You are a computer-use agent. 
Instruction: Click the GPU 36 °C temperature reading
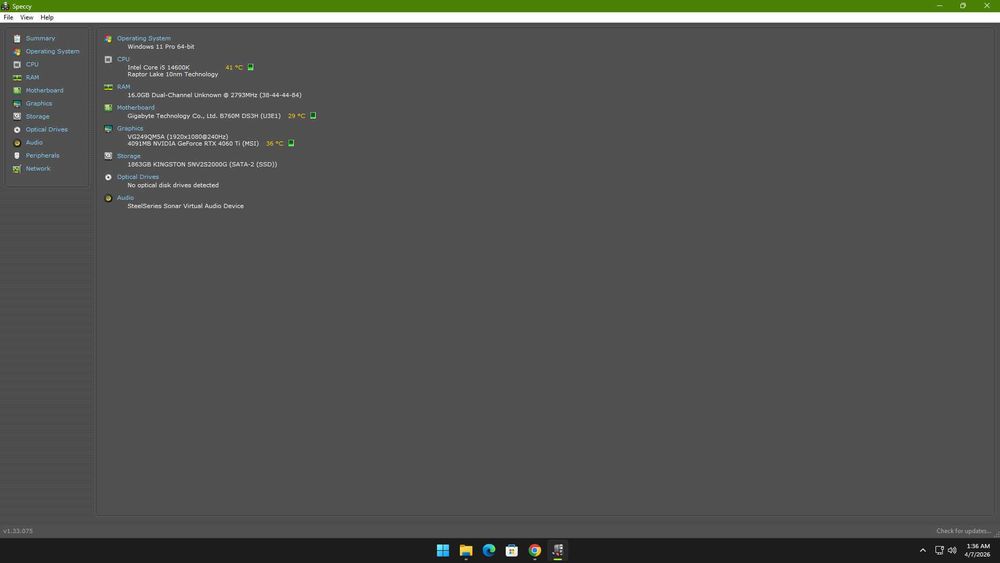click(x=274, y=143)
